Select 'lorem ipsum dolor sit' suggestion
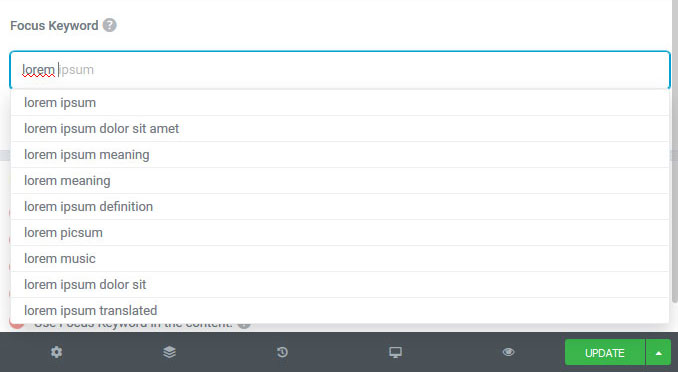The height and width of the screenshot is (372, 678). click(x=340, y=284)
